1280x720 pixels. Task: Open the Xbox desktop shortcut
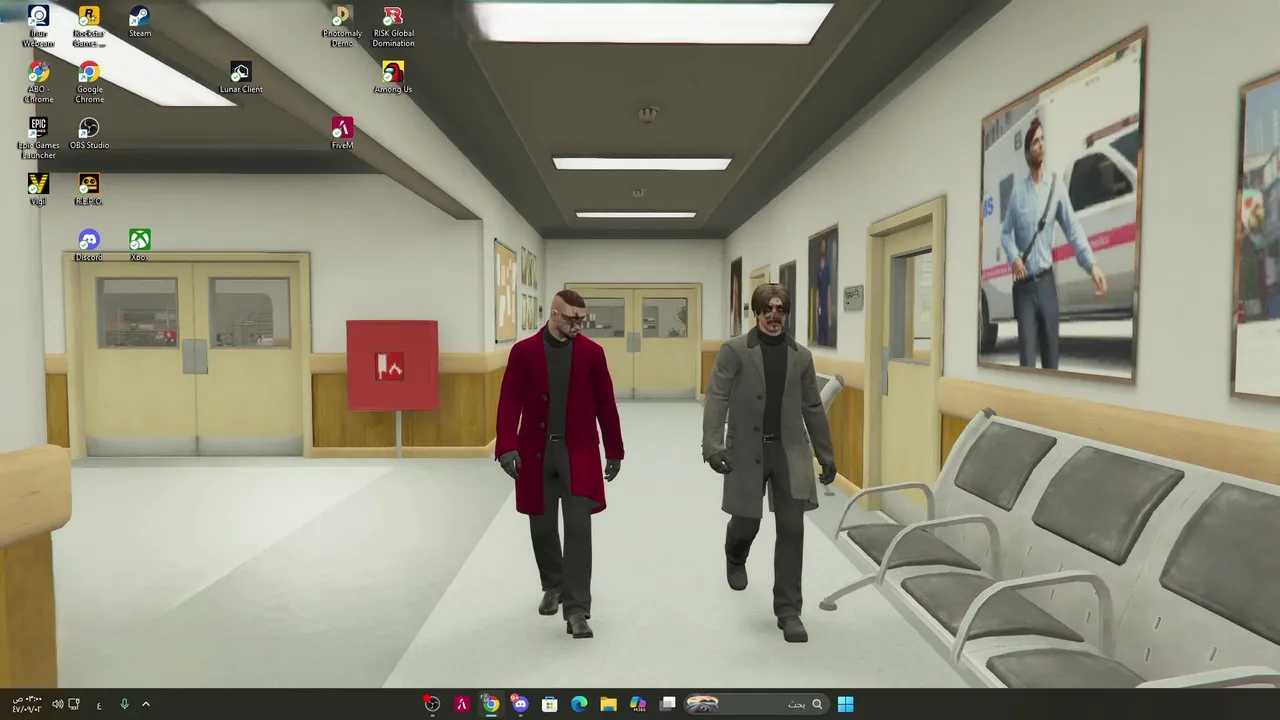pyautogui.click(x=139, y=245)
